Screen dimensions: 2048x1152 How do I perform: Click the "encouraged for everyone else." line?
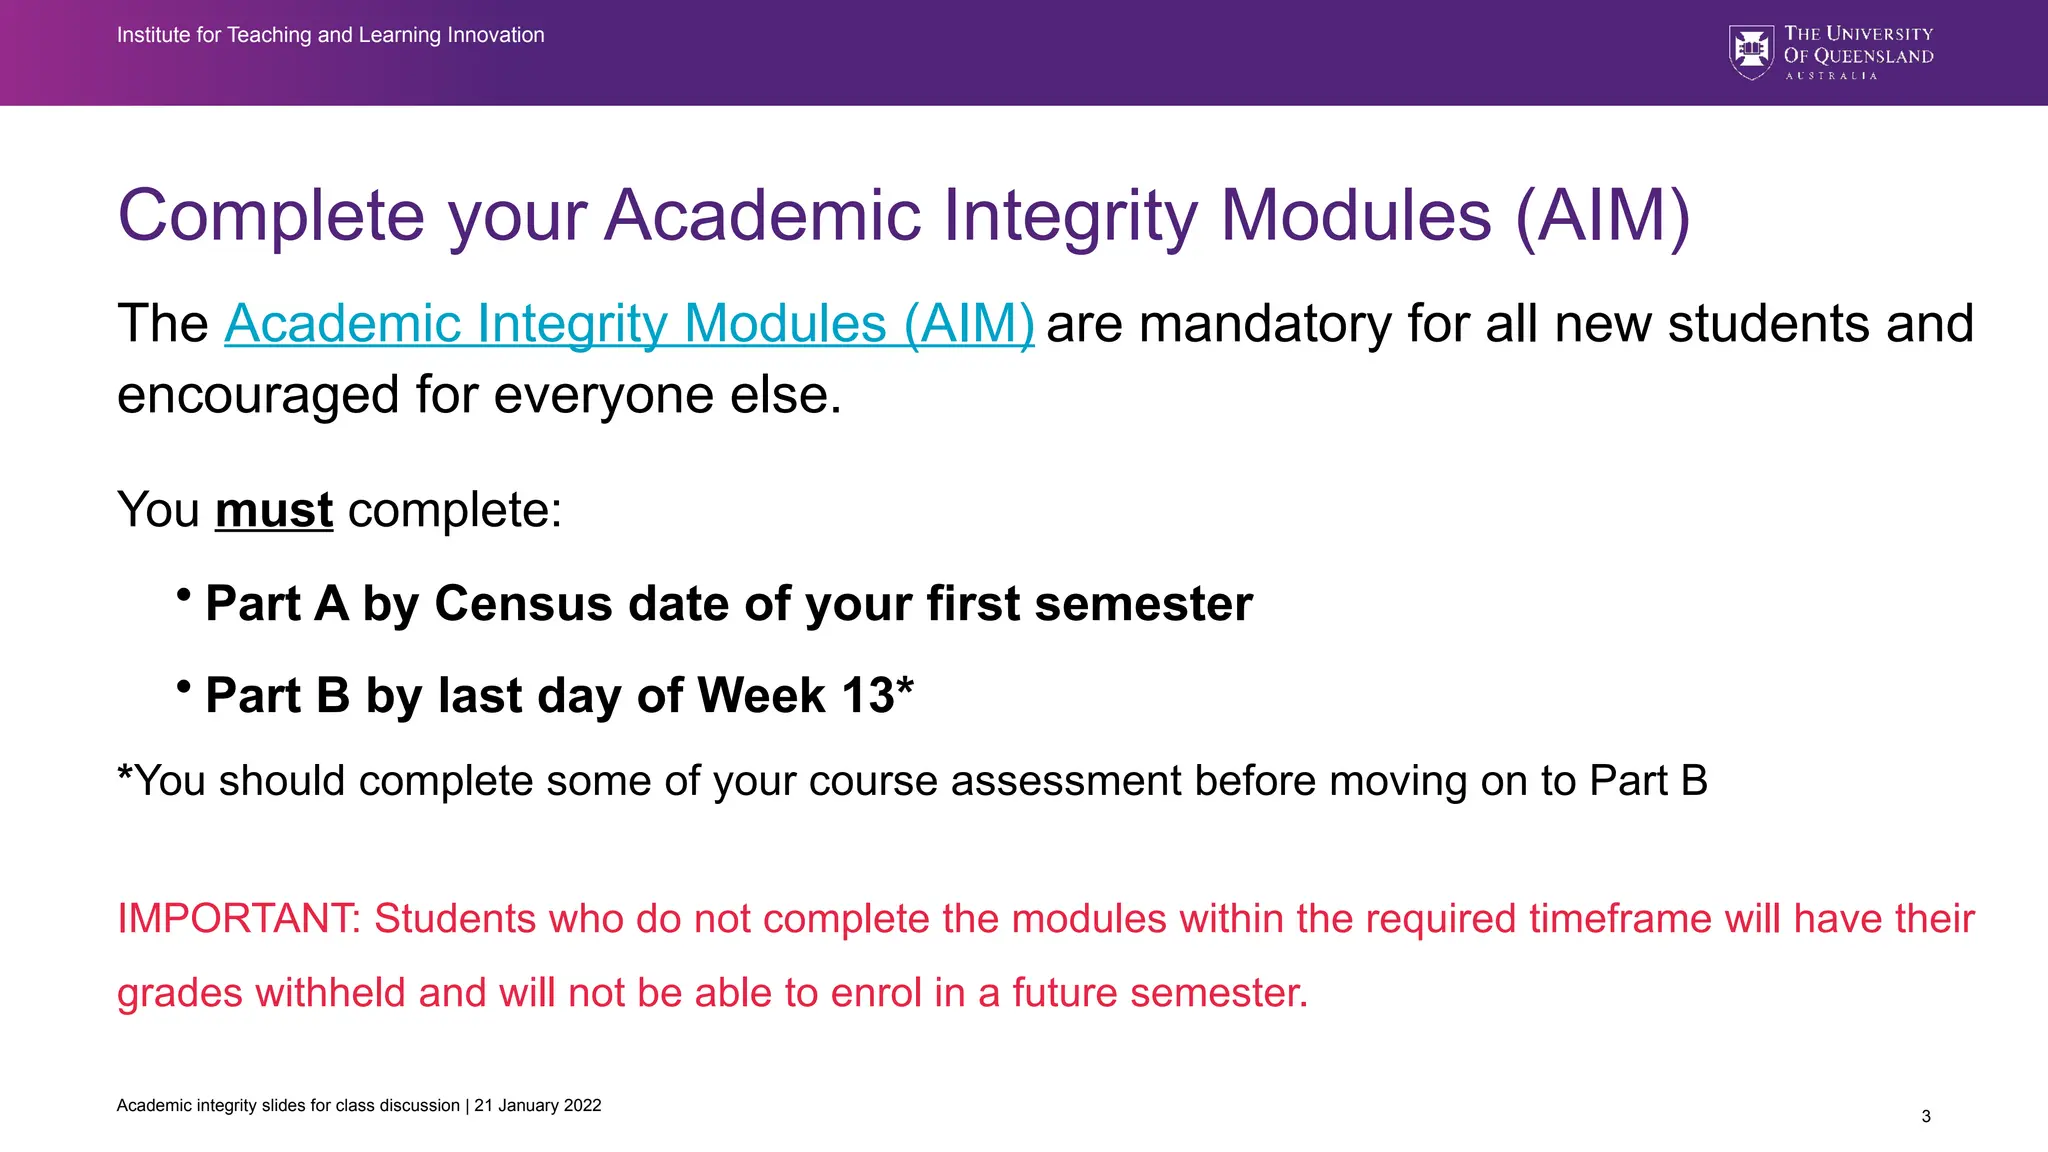coord(480,395)
